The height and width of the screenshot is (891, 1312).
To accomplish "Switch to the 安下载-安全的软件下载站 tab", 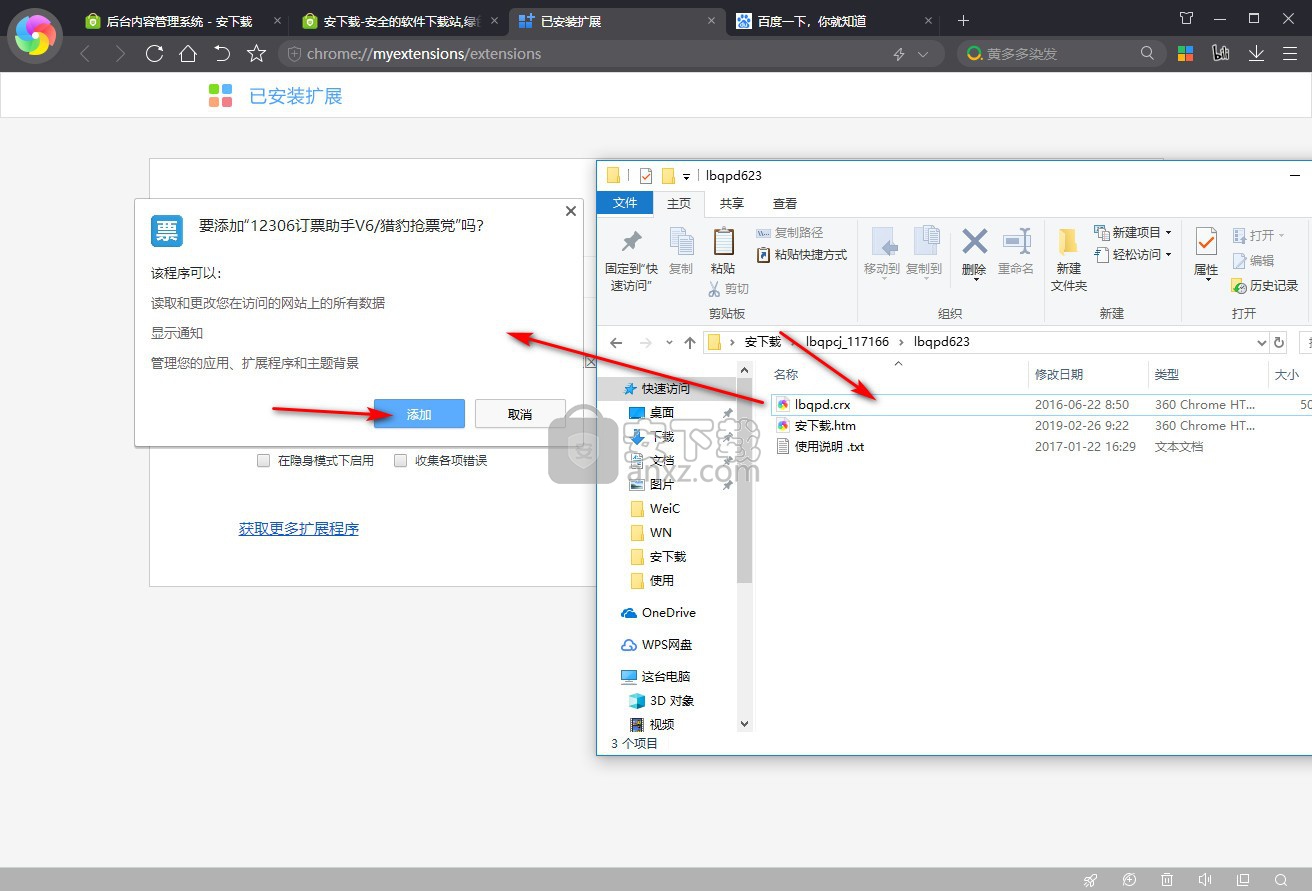I will coord(398,21).
